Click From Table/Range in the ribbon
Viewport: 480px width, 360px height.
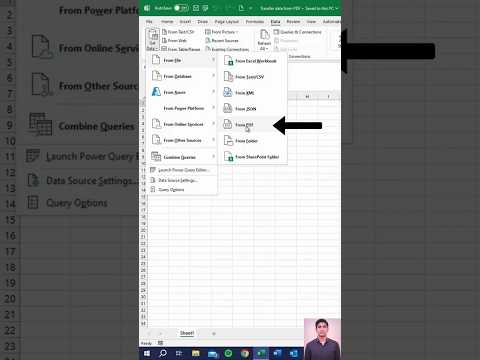181,49
